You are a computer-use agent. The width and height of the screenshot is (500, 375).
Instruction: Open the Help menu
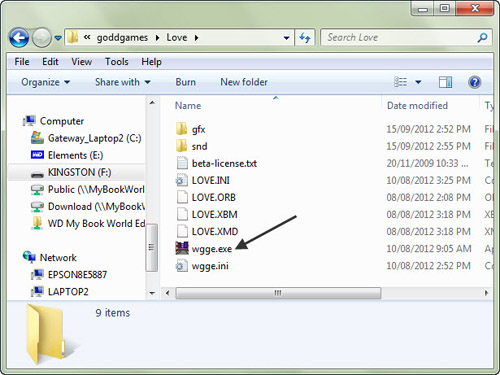click(151, 62)
